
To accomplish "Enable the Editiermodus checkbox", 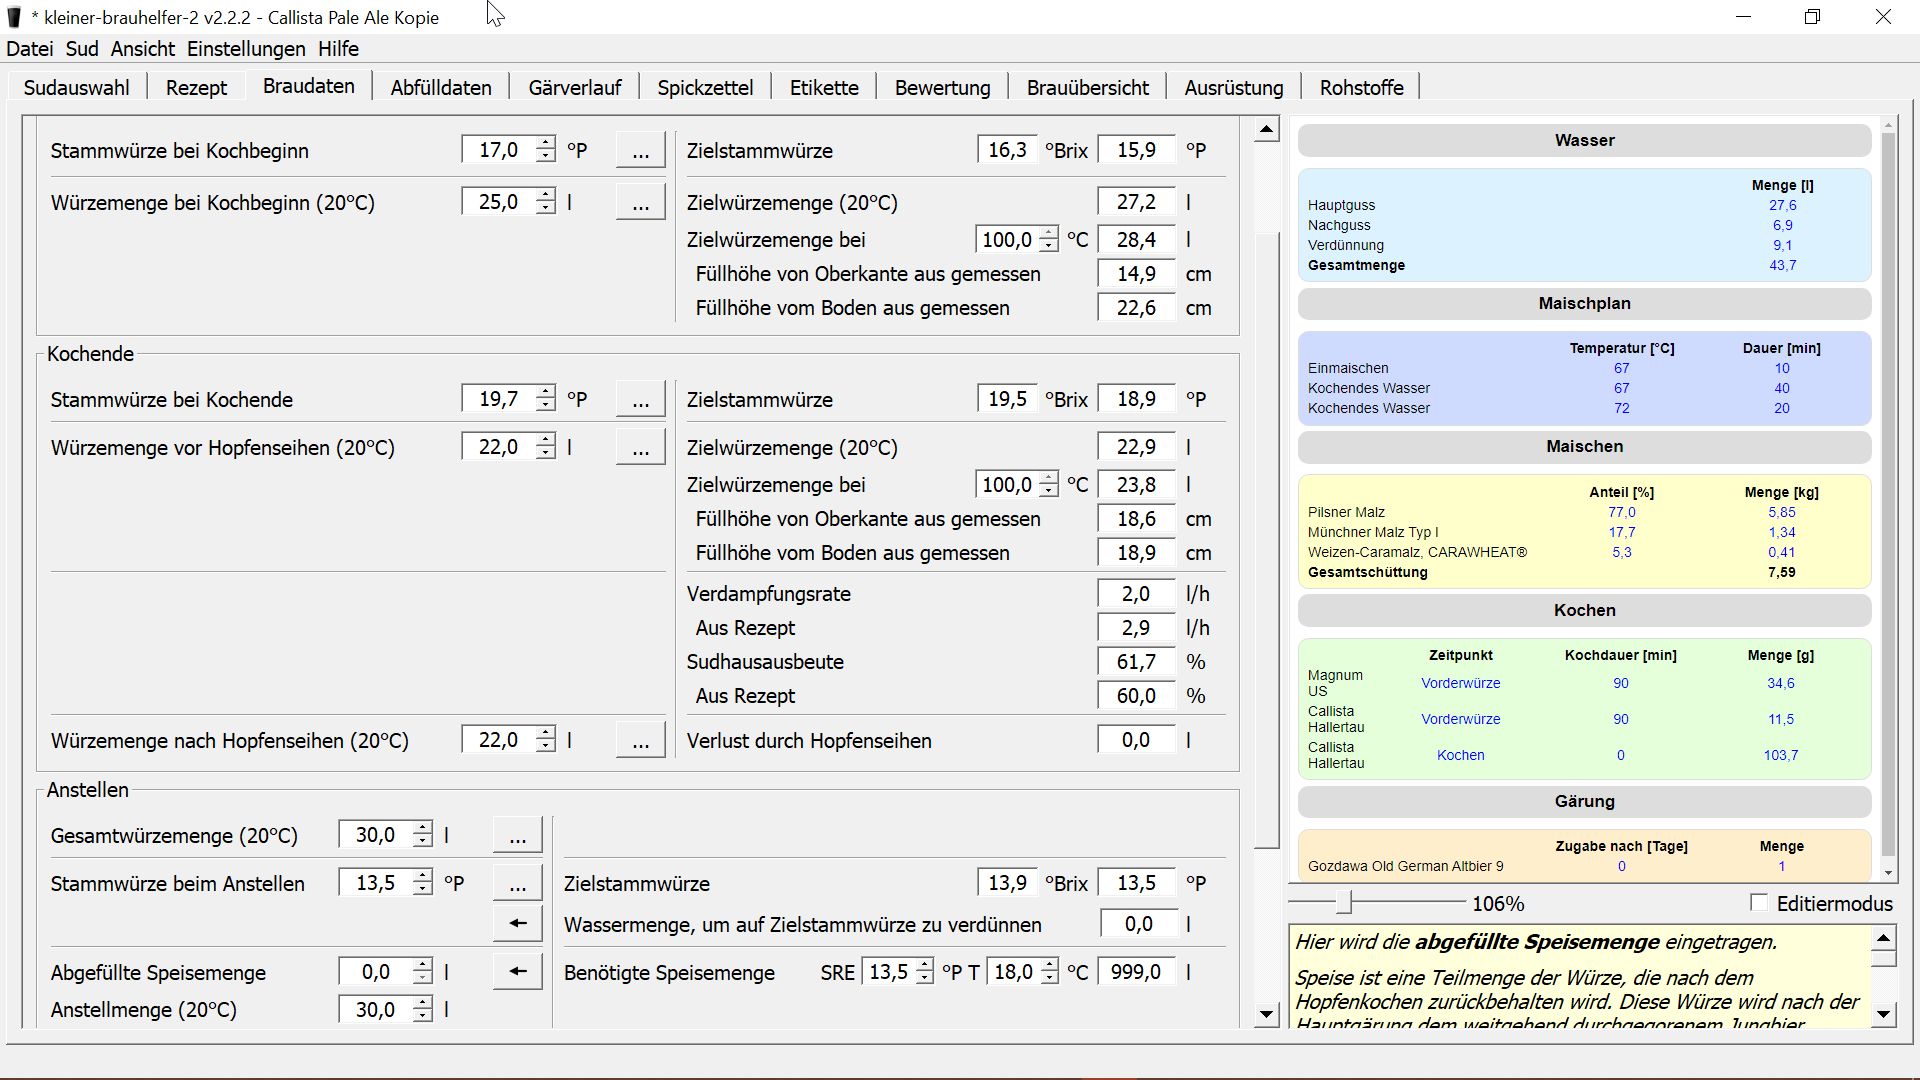I will tap(1759, 903).
